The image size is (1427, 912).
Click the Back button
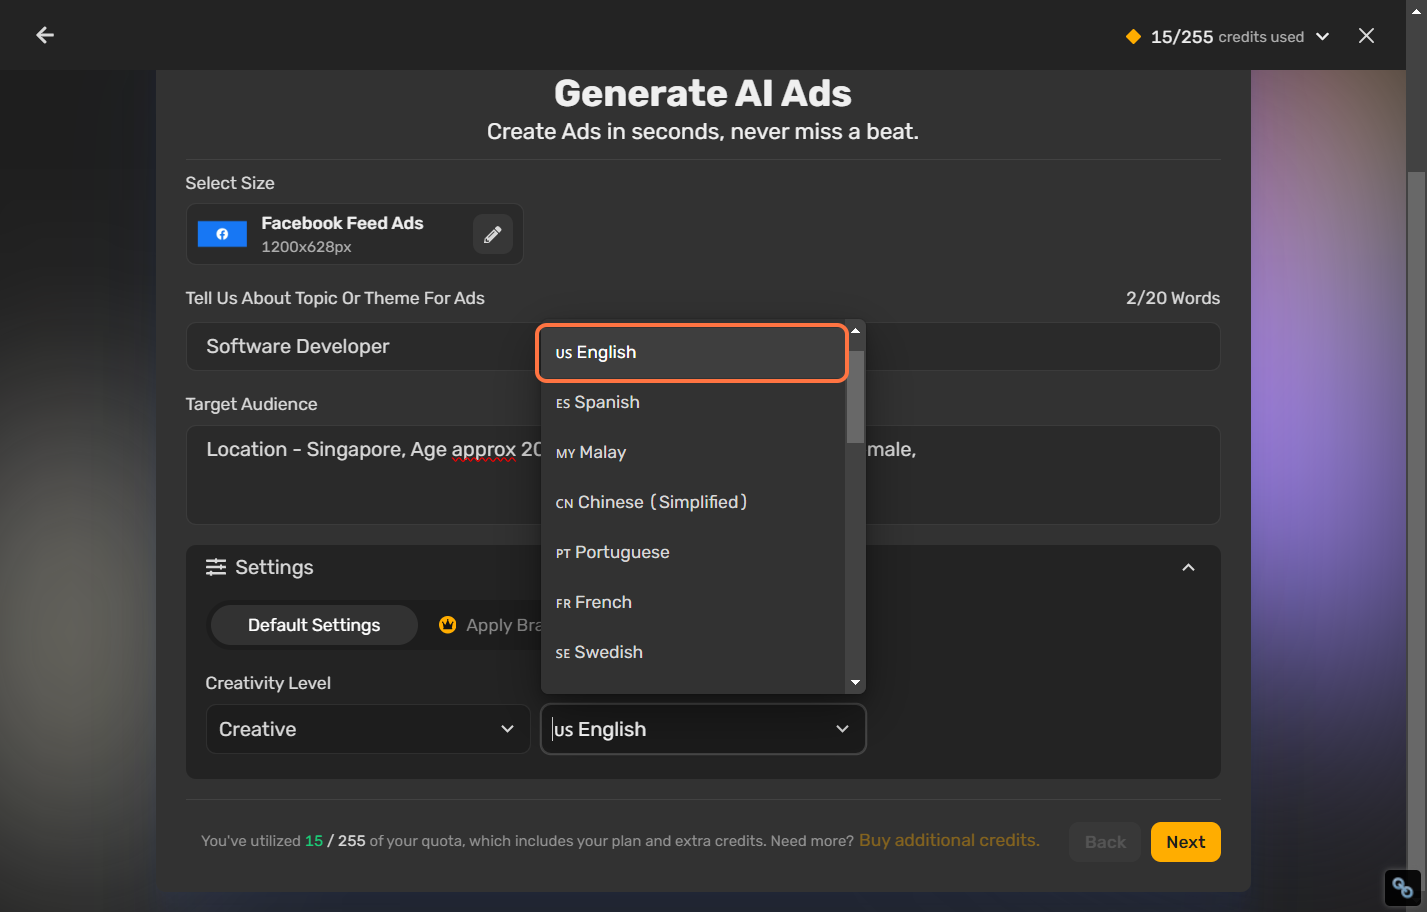pos(1105,842)
